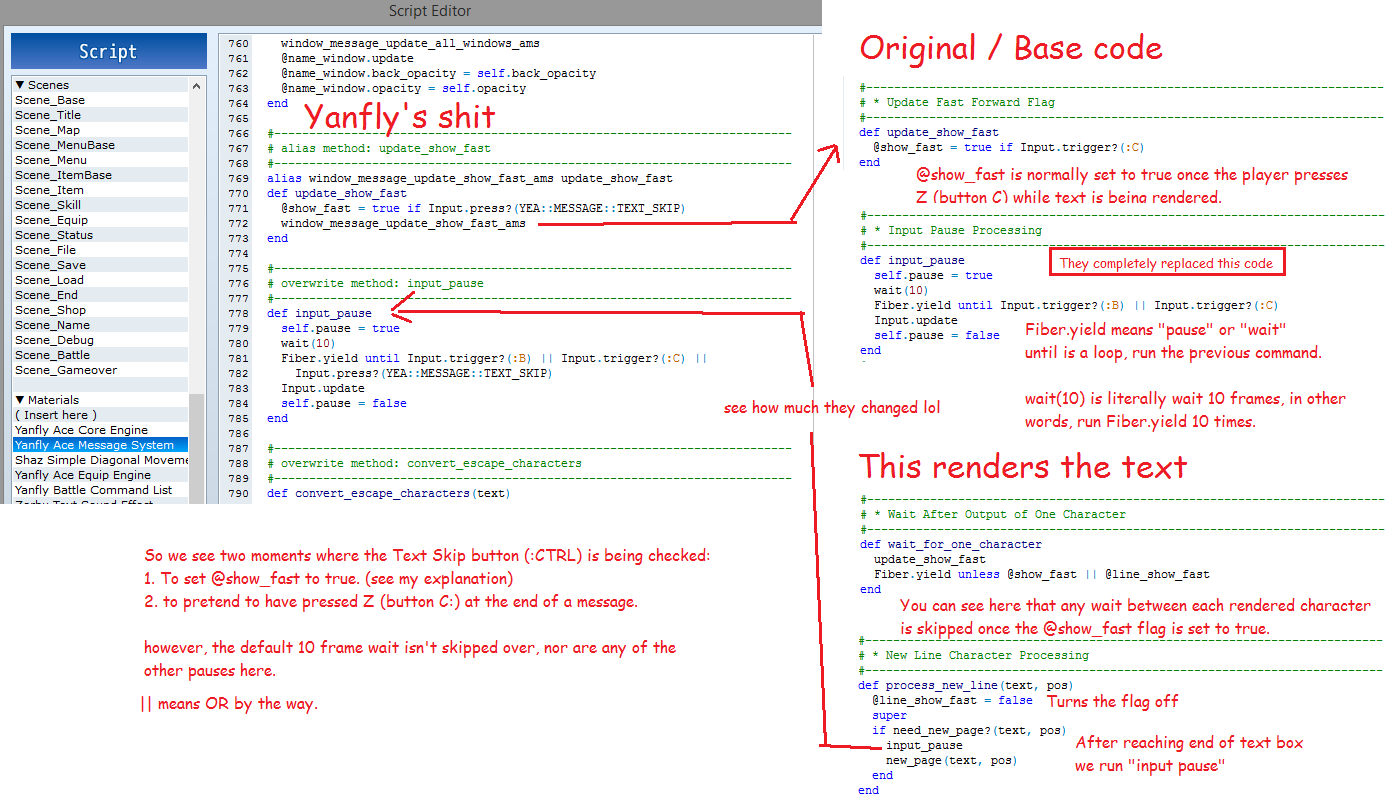Click line 779 self.pause = true
This screenshot has height=803, width=1391.
340,329
